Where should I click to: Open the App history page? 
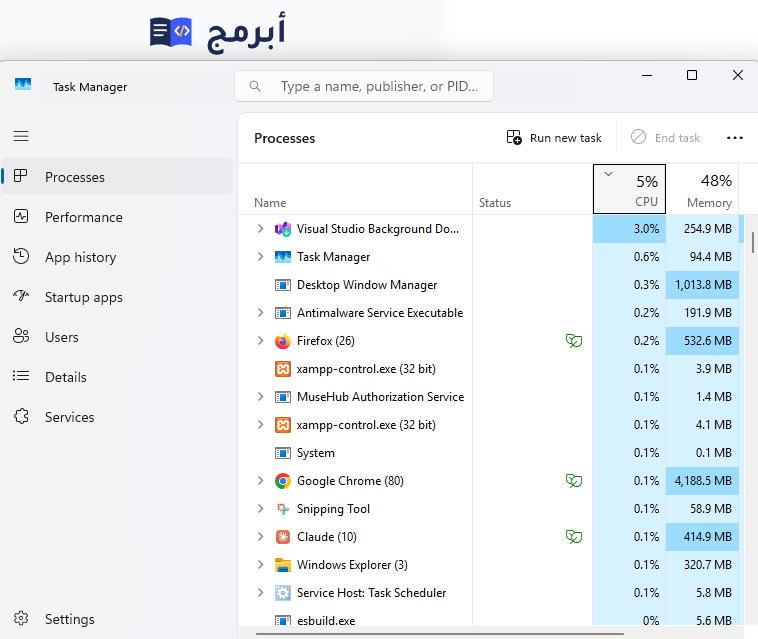coord(117,257)
